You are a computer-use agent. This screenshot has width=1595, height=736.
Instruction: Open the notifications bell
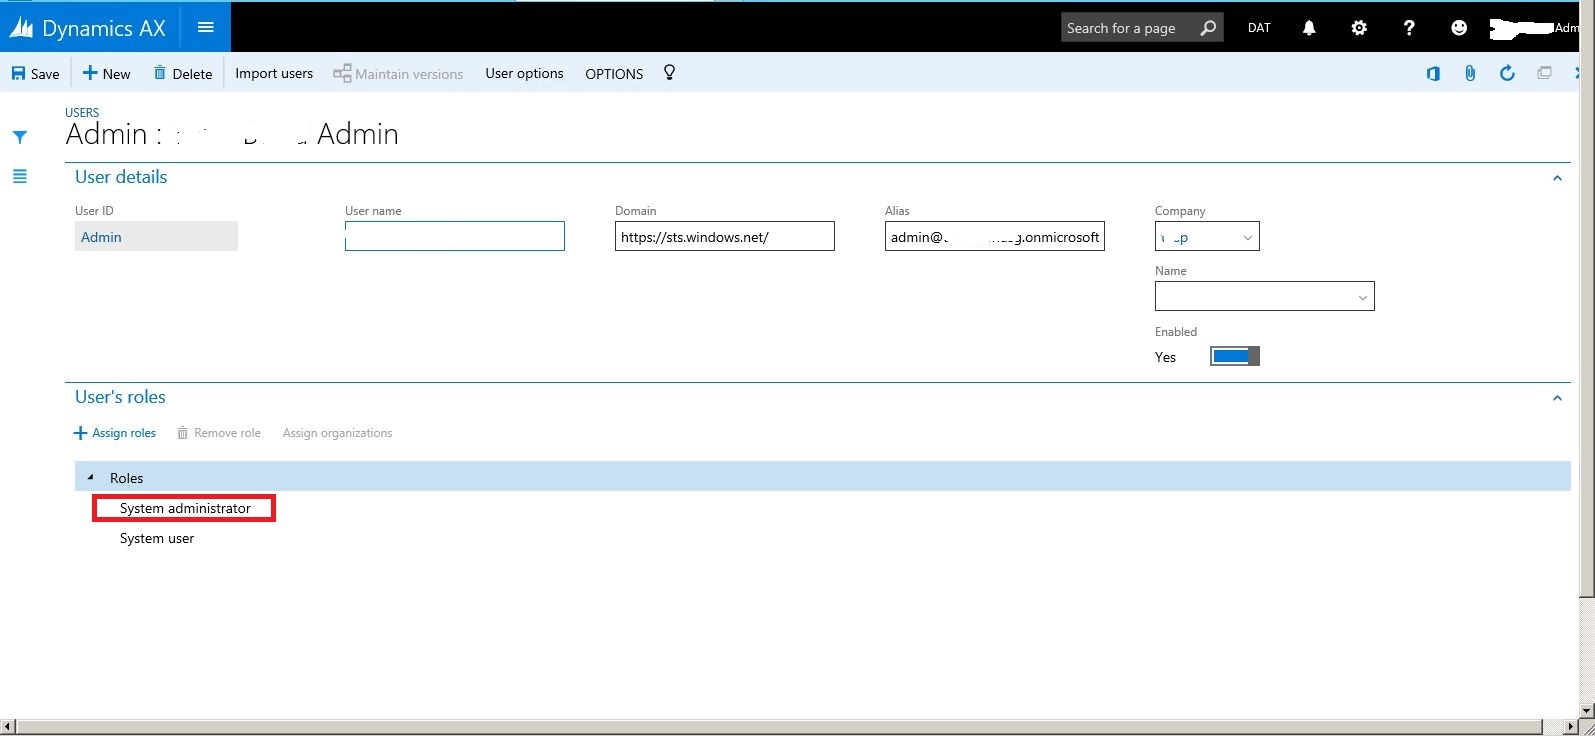pyautogui.click(x=1309, y=28)
